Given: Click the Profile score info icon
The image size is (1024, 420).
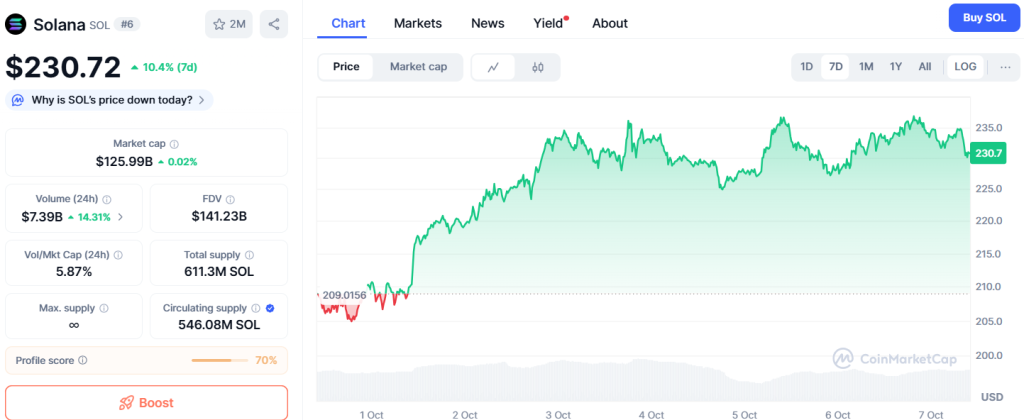Looking at the screenshot, I should point(83,360).
